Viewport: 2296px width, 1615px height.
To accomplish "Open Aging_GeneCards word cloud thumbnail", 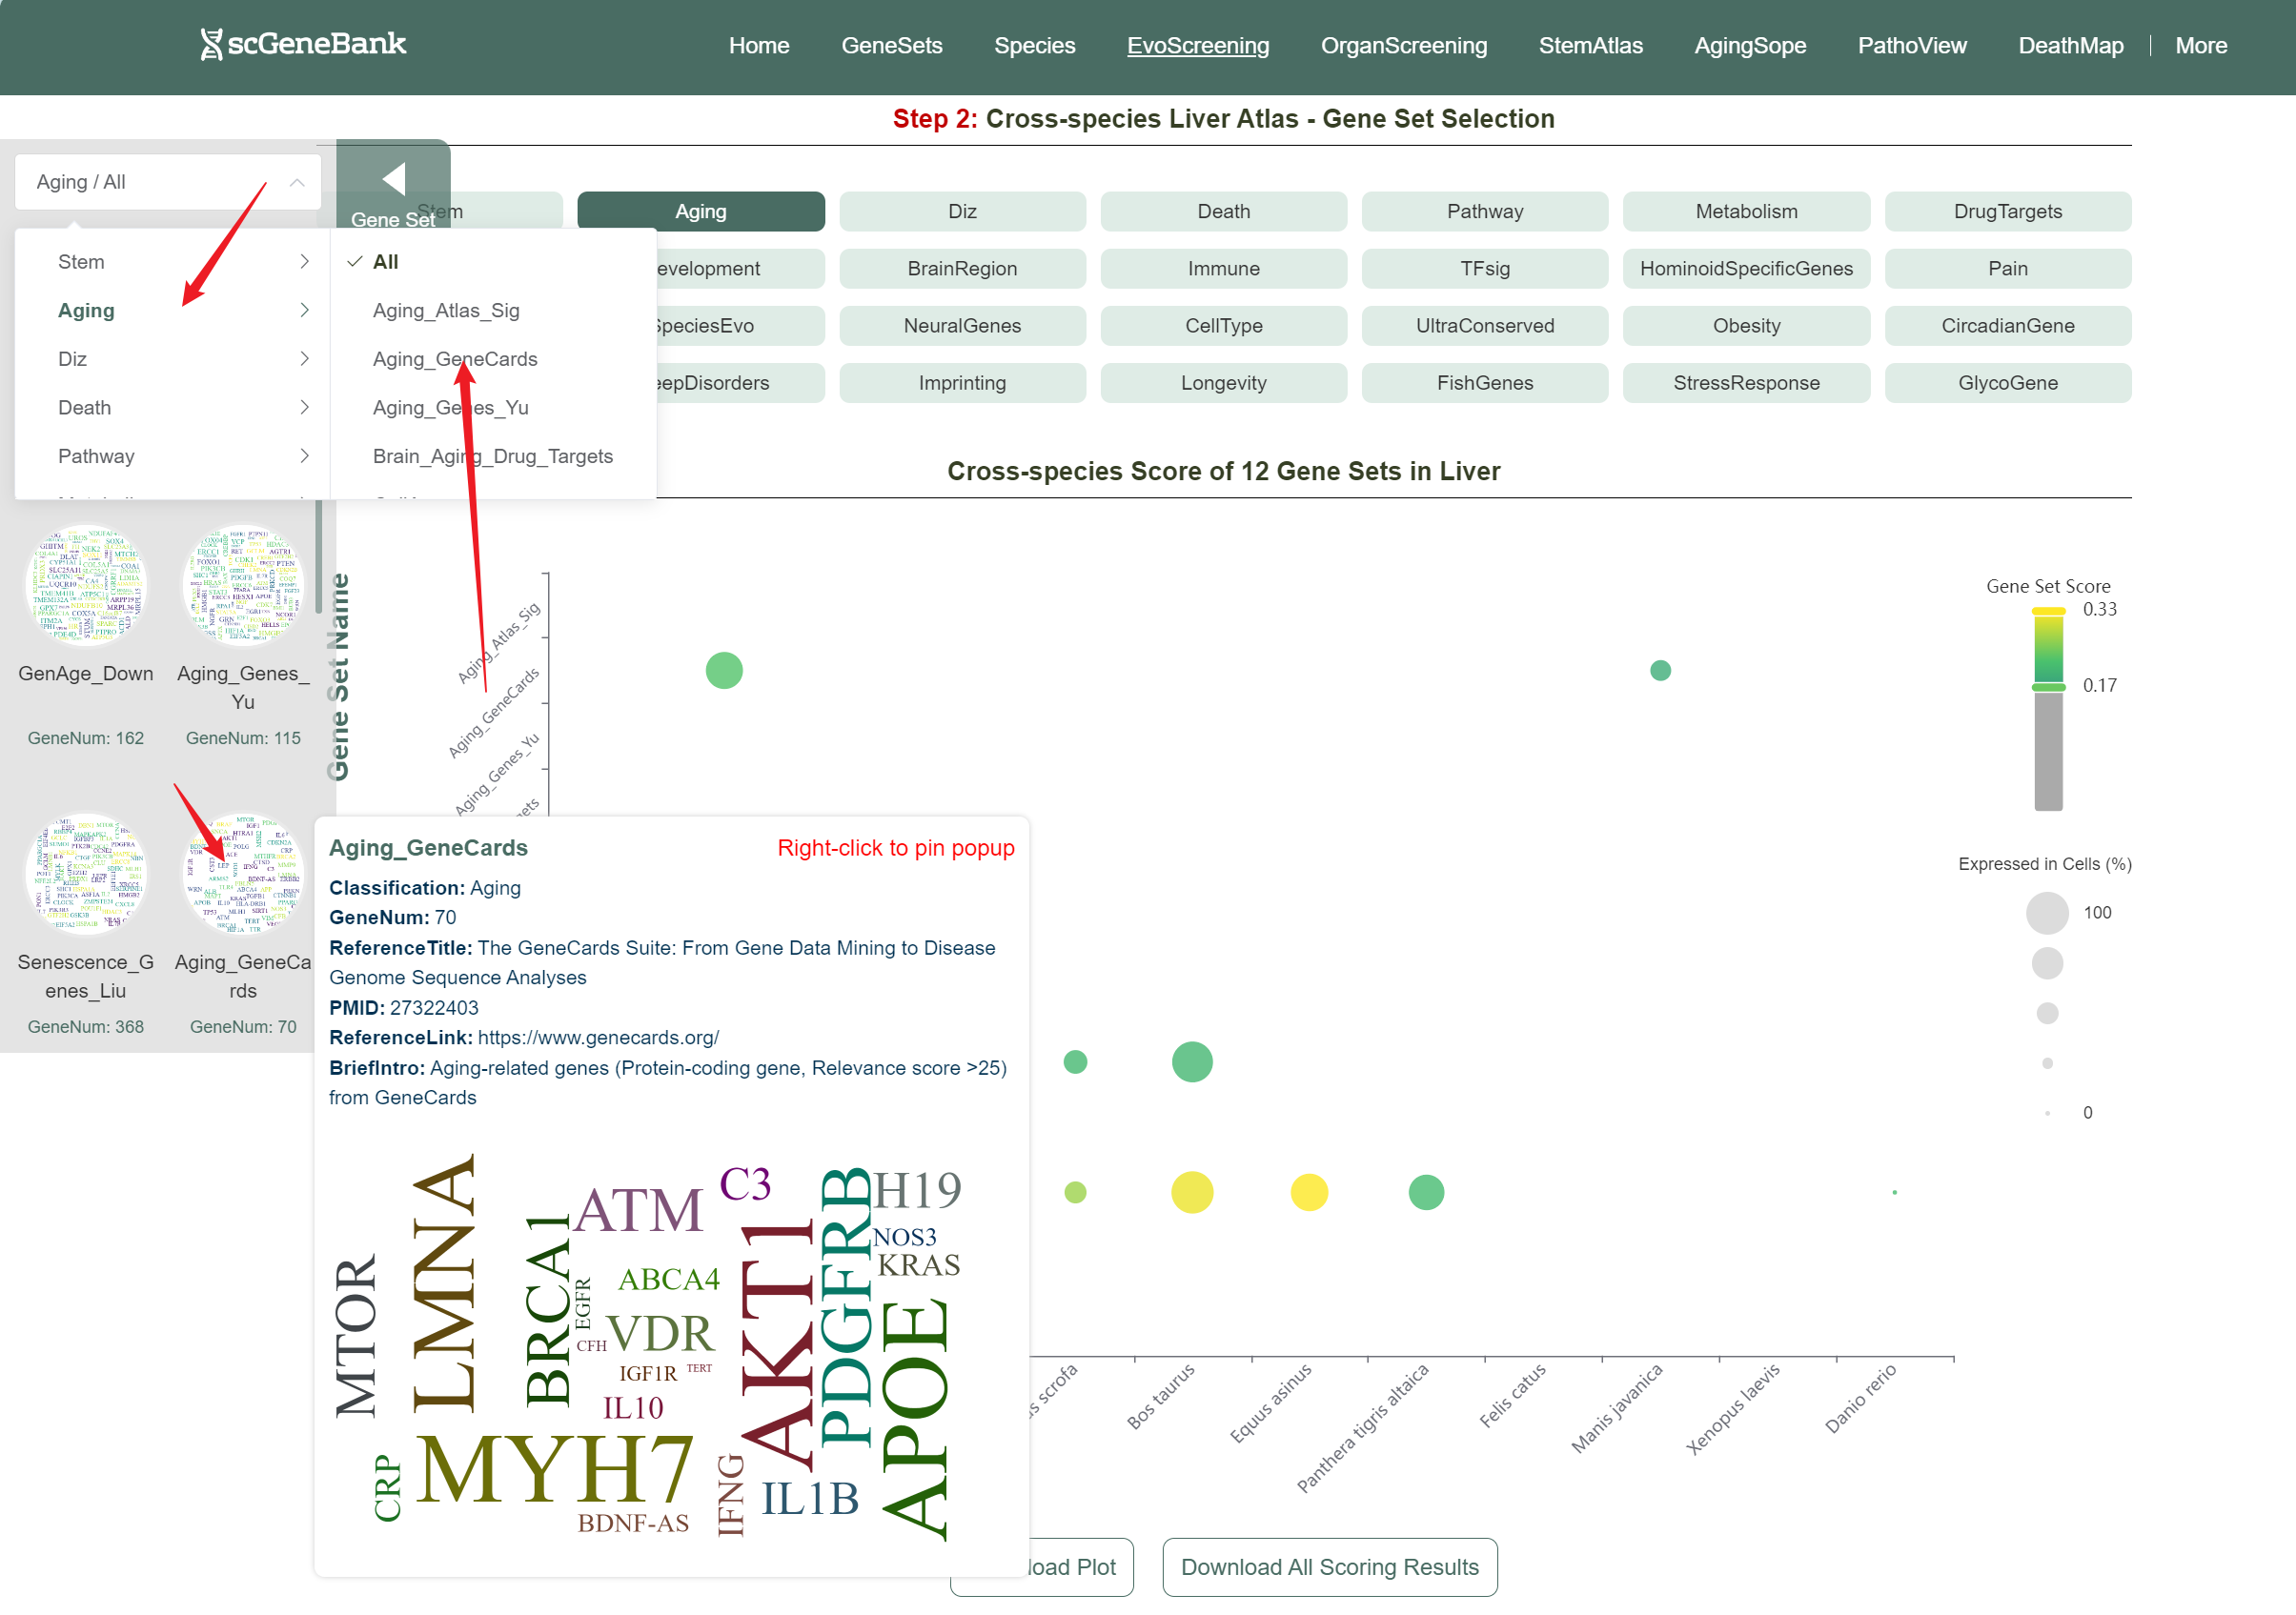I will click(x=243, y=875).
